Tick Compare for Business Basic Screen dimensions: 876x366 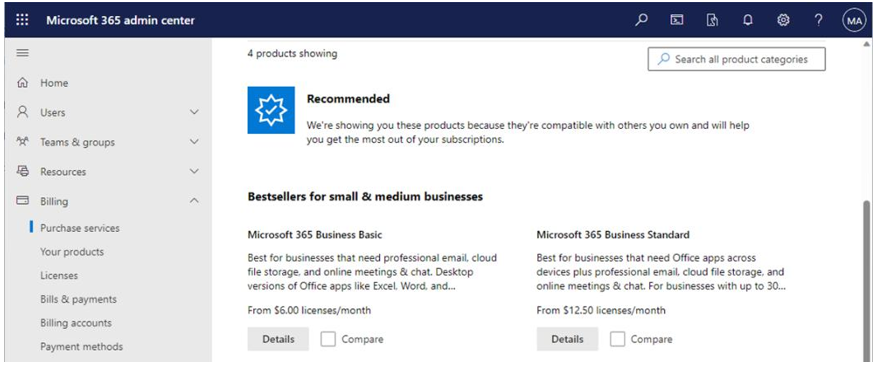click(328, 339)
